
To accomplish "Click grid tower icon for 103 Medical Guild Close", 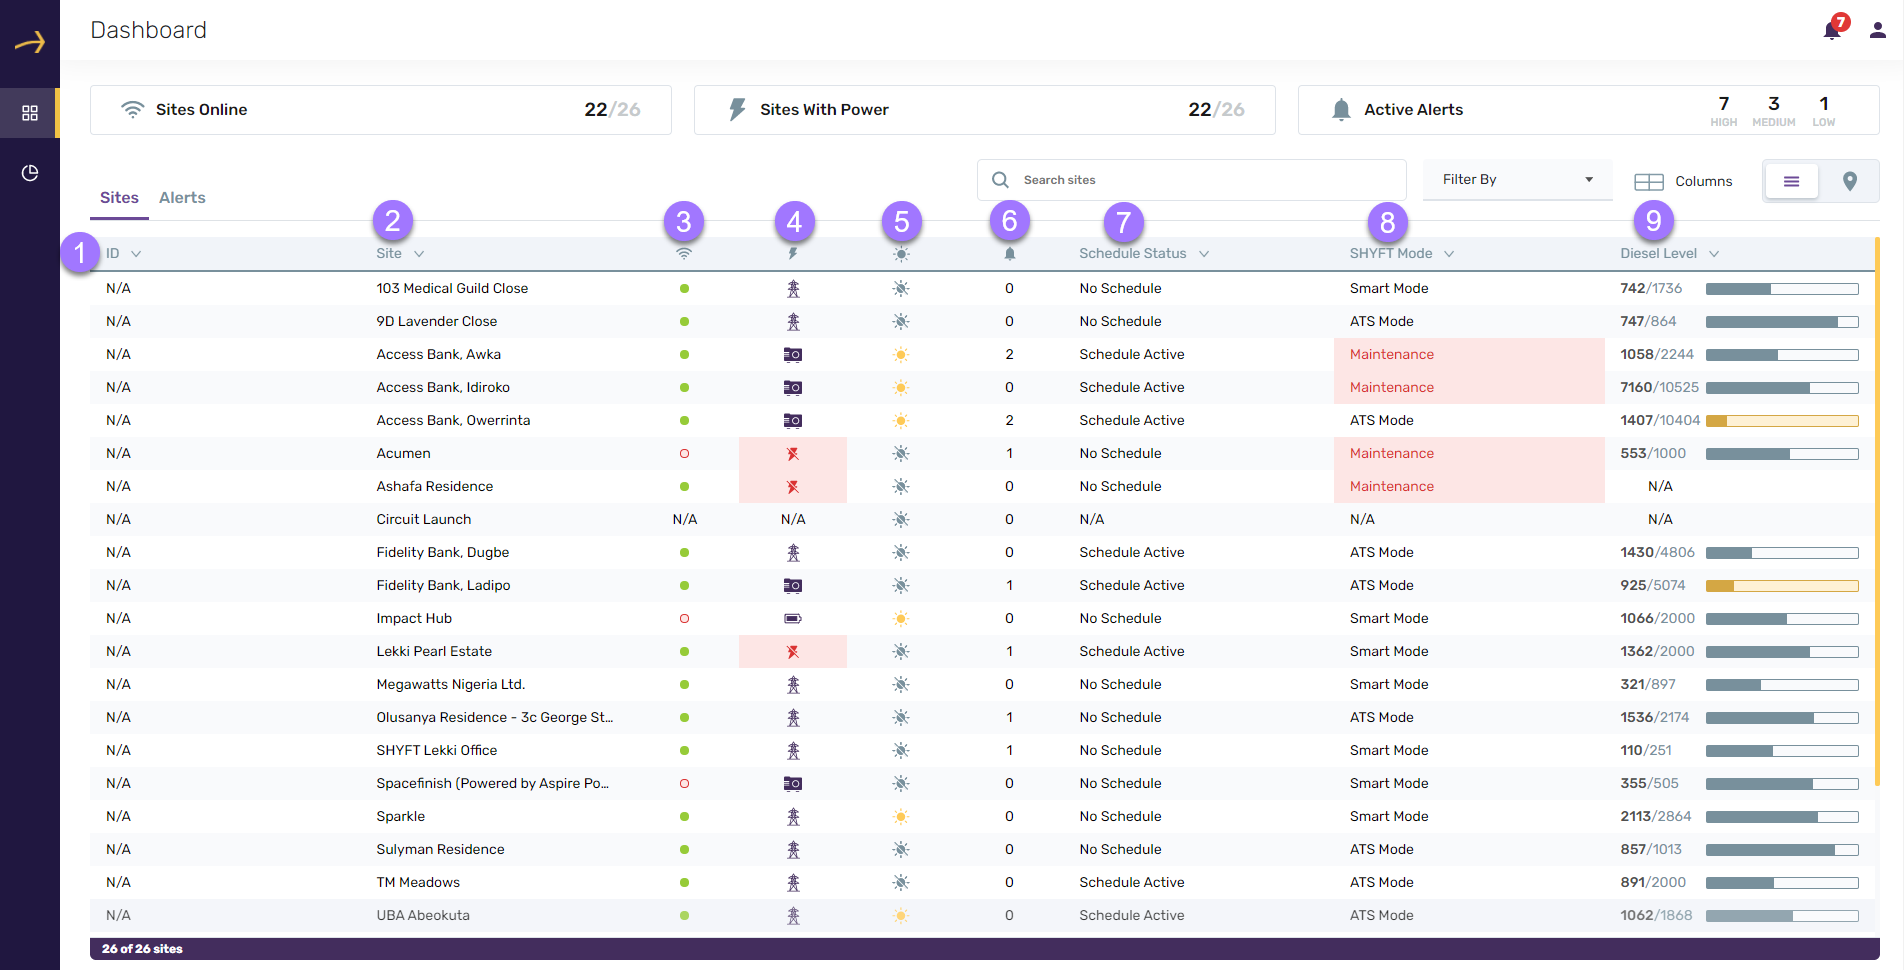I will click(x=793, y=289).
